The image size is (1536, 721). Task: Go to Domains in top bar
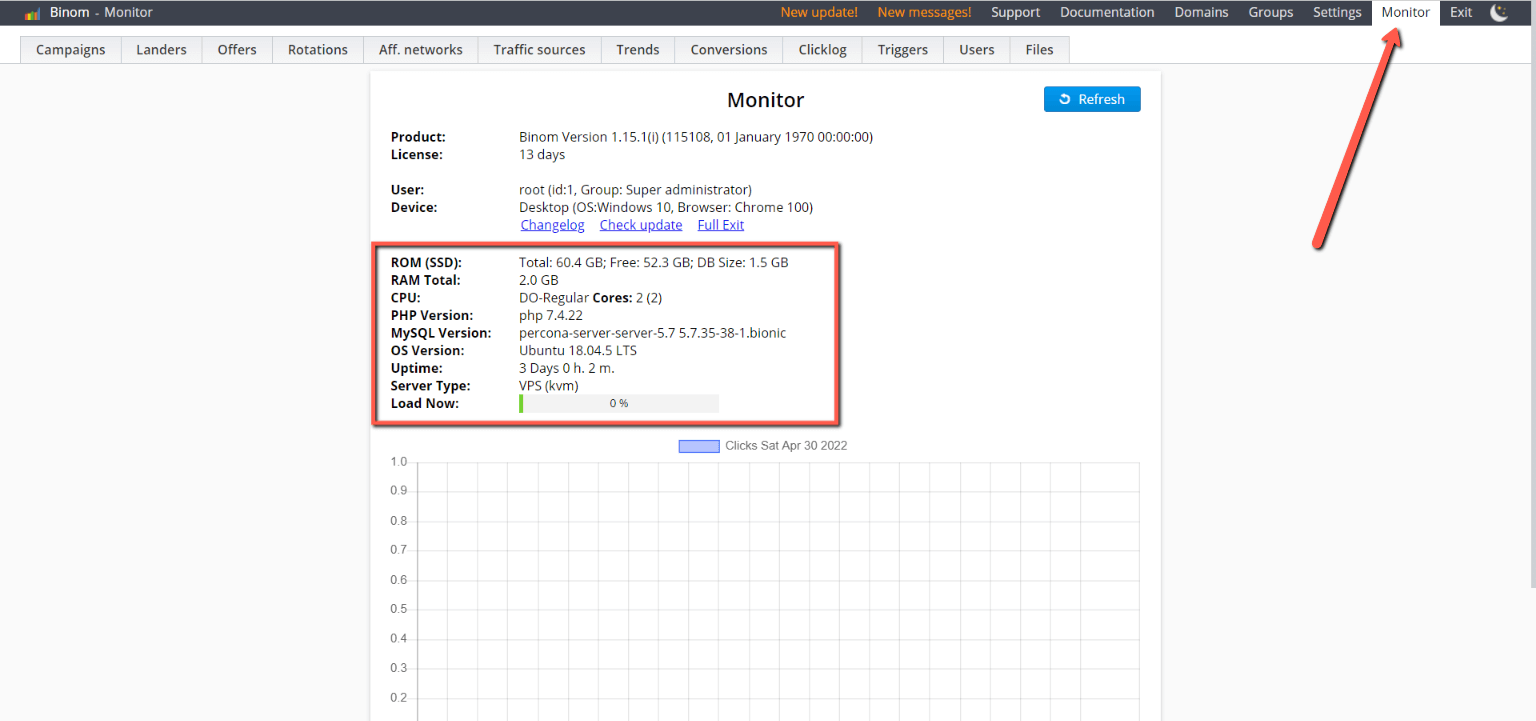tap(1201, 13)
